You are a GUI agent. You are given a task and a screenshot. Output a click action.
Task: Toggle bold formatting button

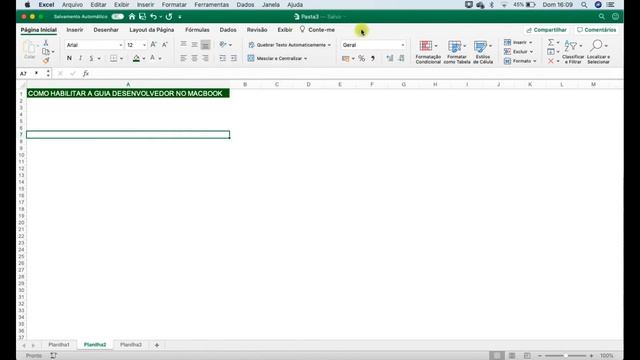click(69, 58)
